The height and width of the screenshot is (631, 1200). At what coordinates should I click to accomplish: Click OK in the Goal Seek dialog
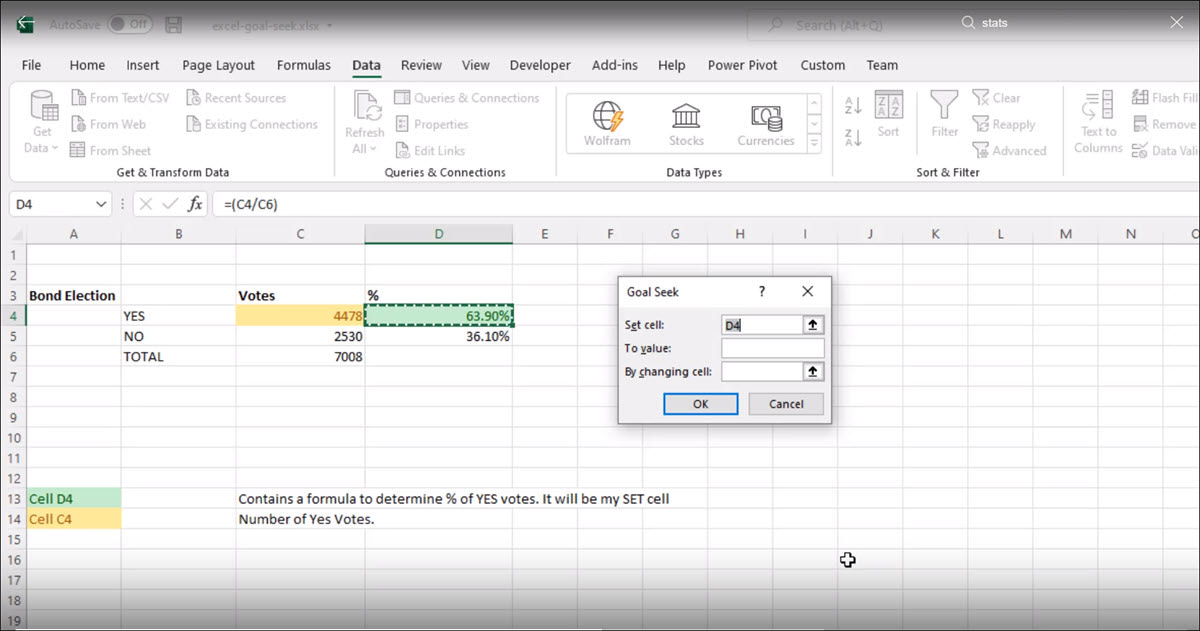tap(700, 404)
